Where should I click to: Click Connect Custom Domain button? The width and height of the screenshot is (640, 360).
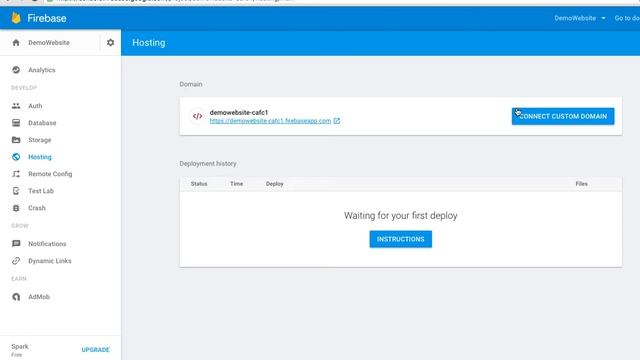(x=563, y=116)
